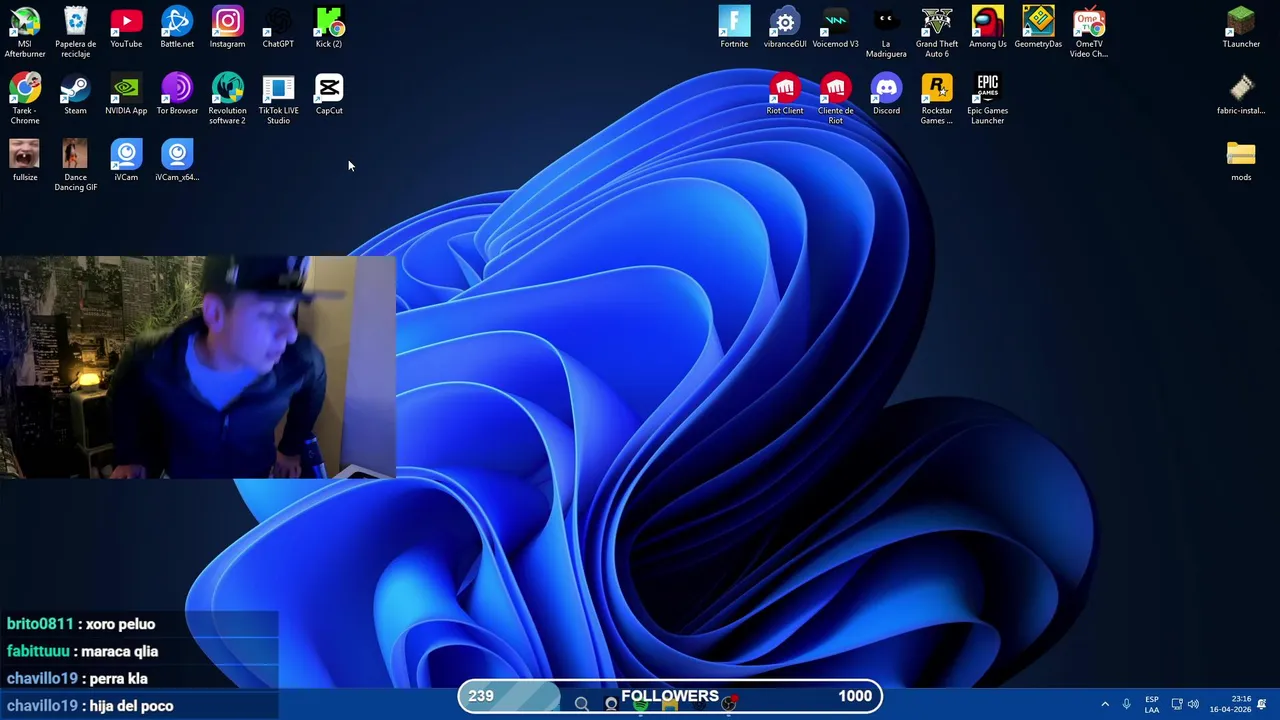Open Rockstar Games Launcher icon
The image size is (1280, 720).
click(937, 99)
